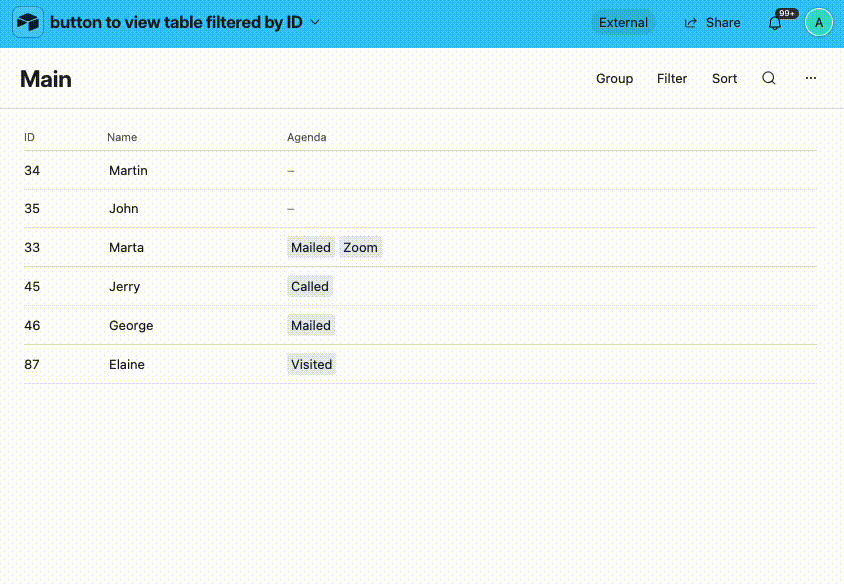
Task: Select the ID cell 87
Action: [32, 364]
